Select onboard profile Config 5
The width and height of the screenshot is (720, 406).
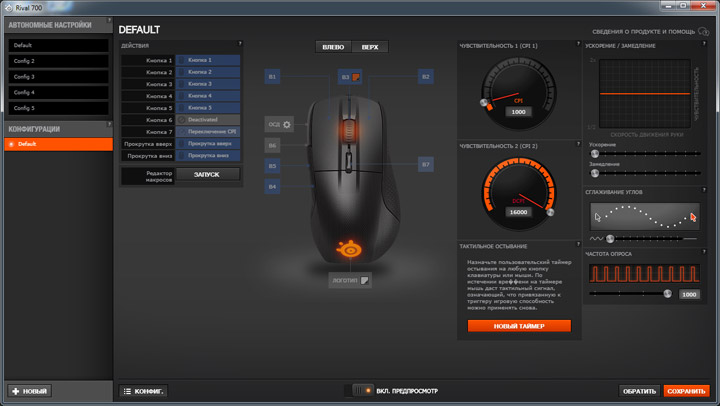coord(58,108)
